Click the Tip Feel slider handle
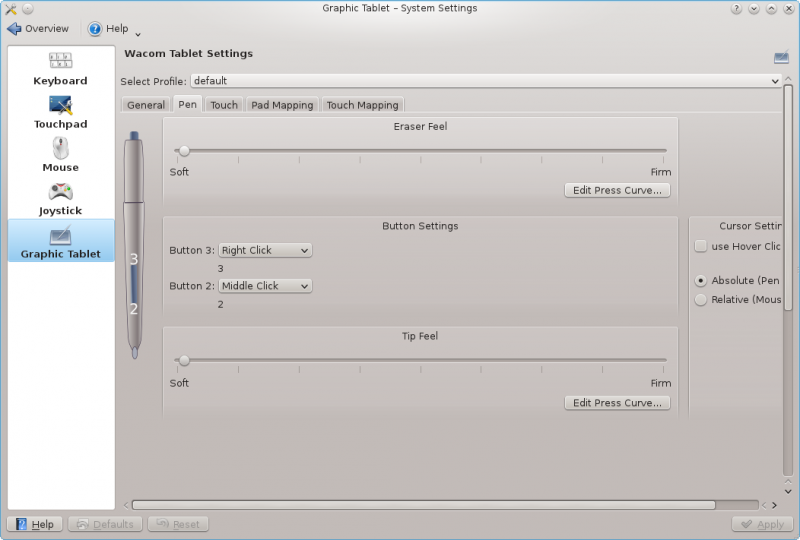Viewport: 800px width, 540px height. 184,360
